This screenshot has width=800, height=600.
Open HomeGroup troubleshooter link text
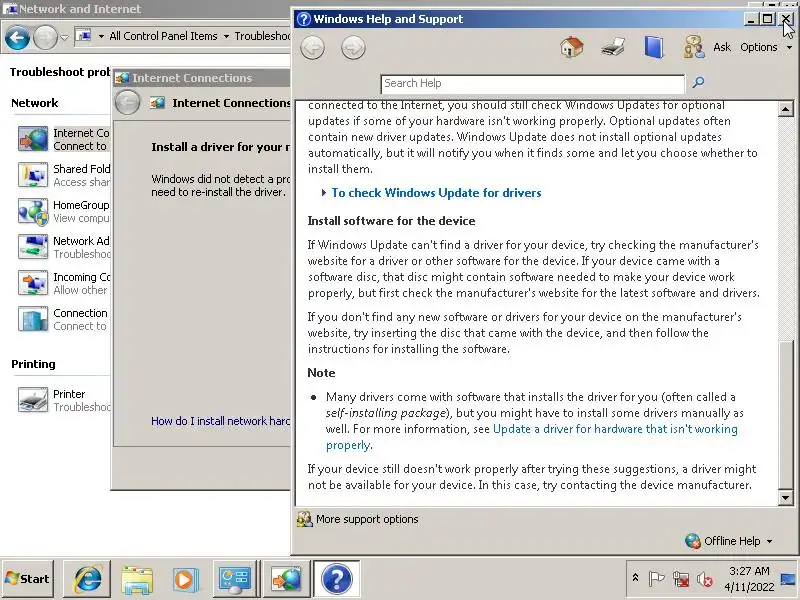pos(81,205)
